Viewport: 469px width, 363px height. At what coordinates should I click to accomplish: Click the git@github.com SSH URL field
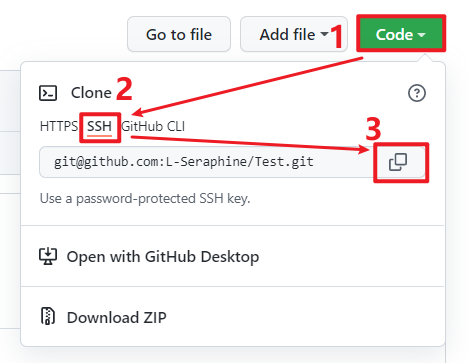(207, 162)
